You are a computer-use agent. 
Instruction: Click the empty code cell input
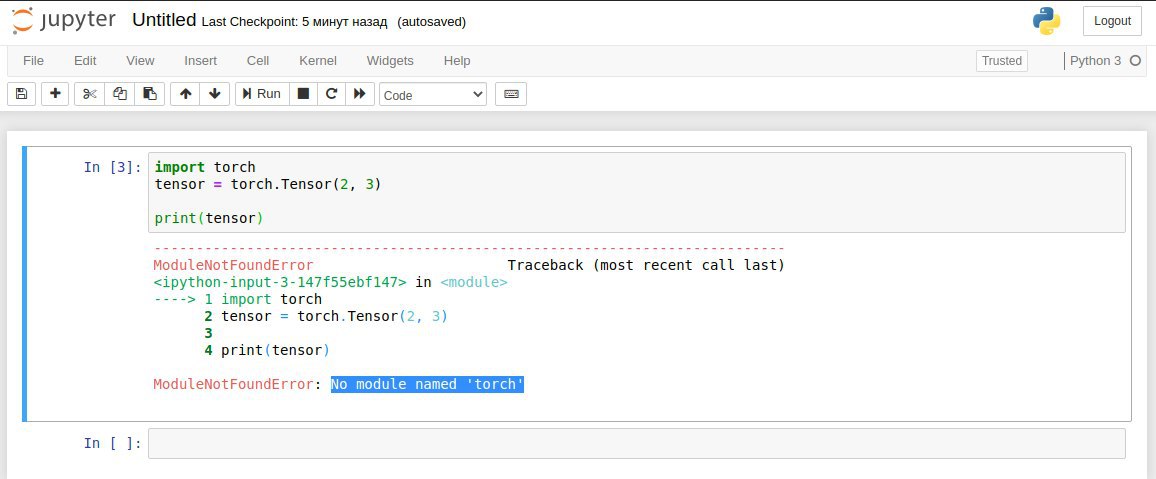pyautogui.click(x=637, y=443)
